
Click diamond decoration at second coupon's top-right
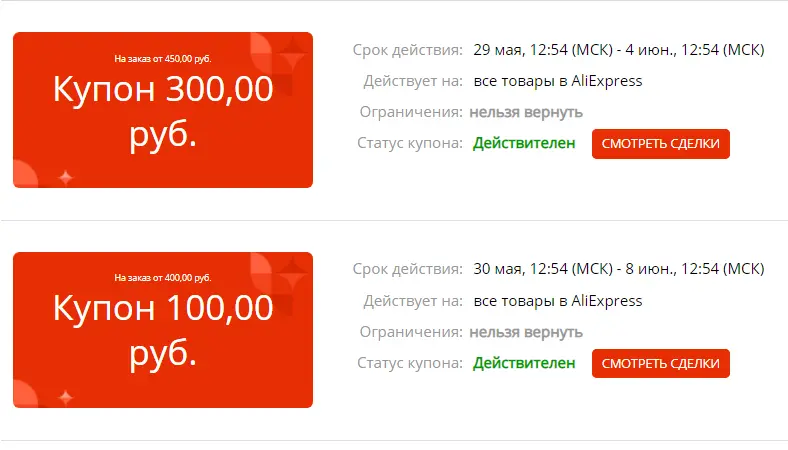(292, 273)
